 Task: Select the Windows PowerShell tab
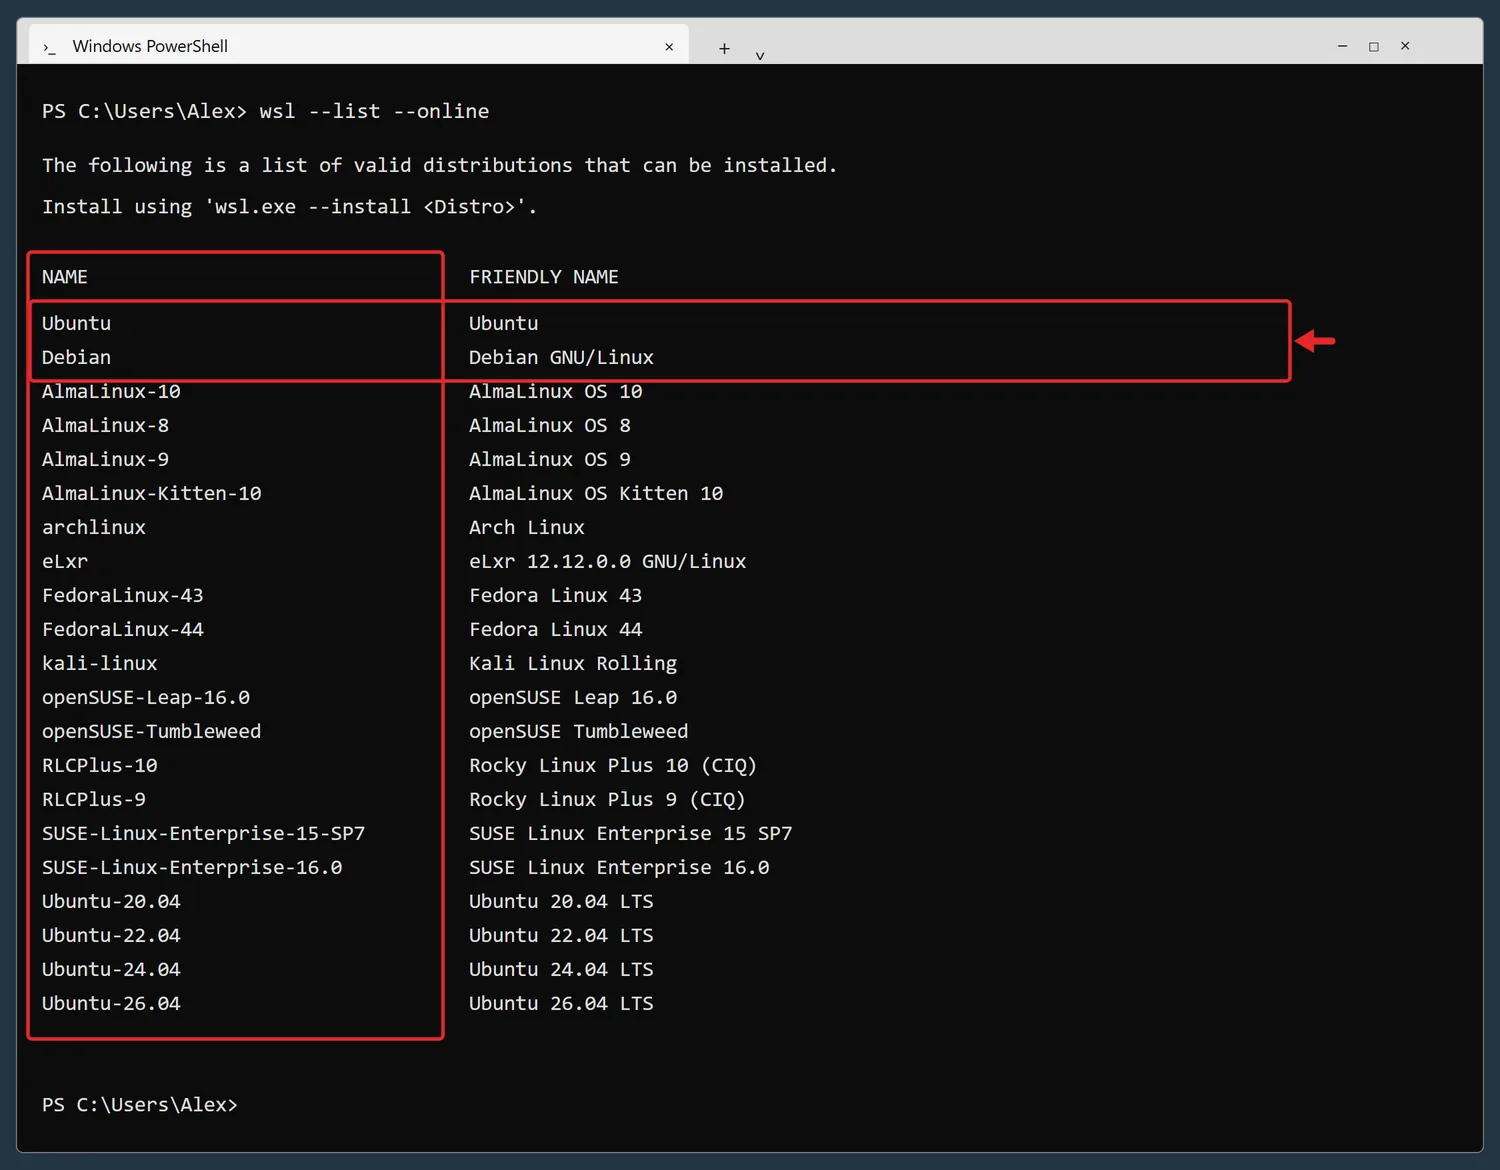tap(360, 45)
